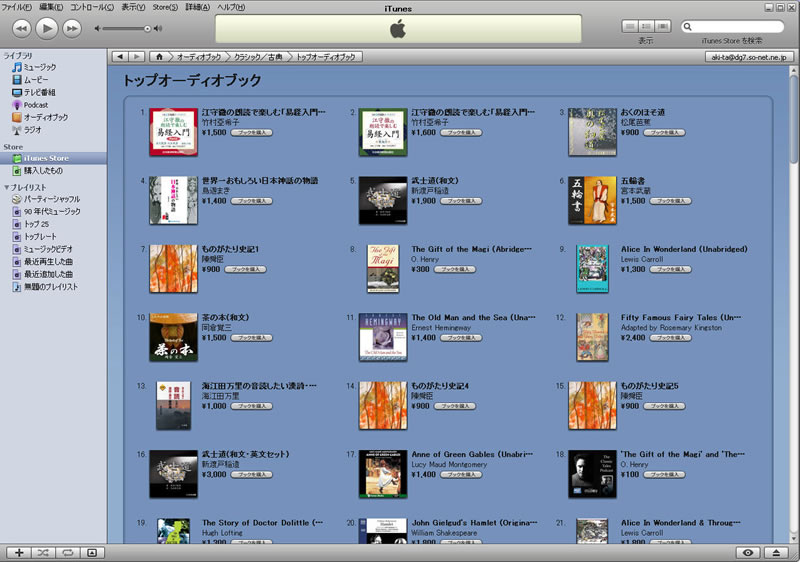The height and width of the screenshot is (562, 800).
Task: Add a new playlist with plus button
Action: coord(19,552)
